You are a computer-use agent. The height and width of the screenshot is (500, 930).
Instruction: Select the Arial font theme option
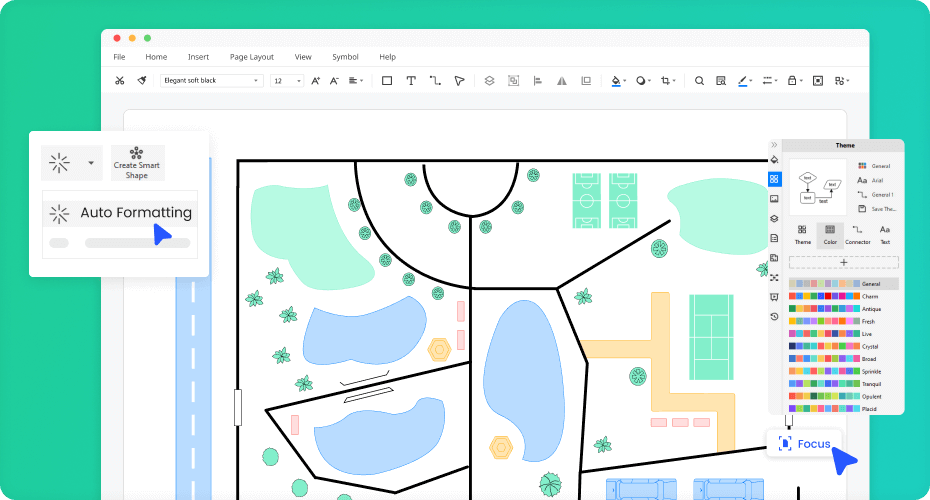click(x=870, y=180)
